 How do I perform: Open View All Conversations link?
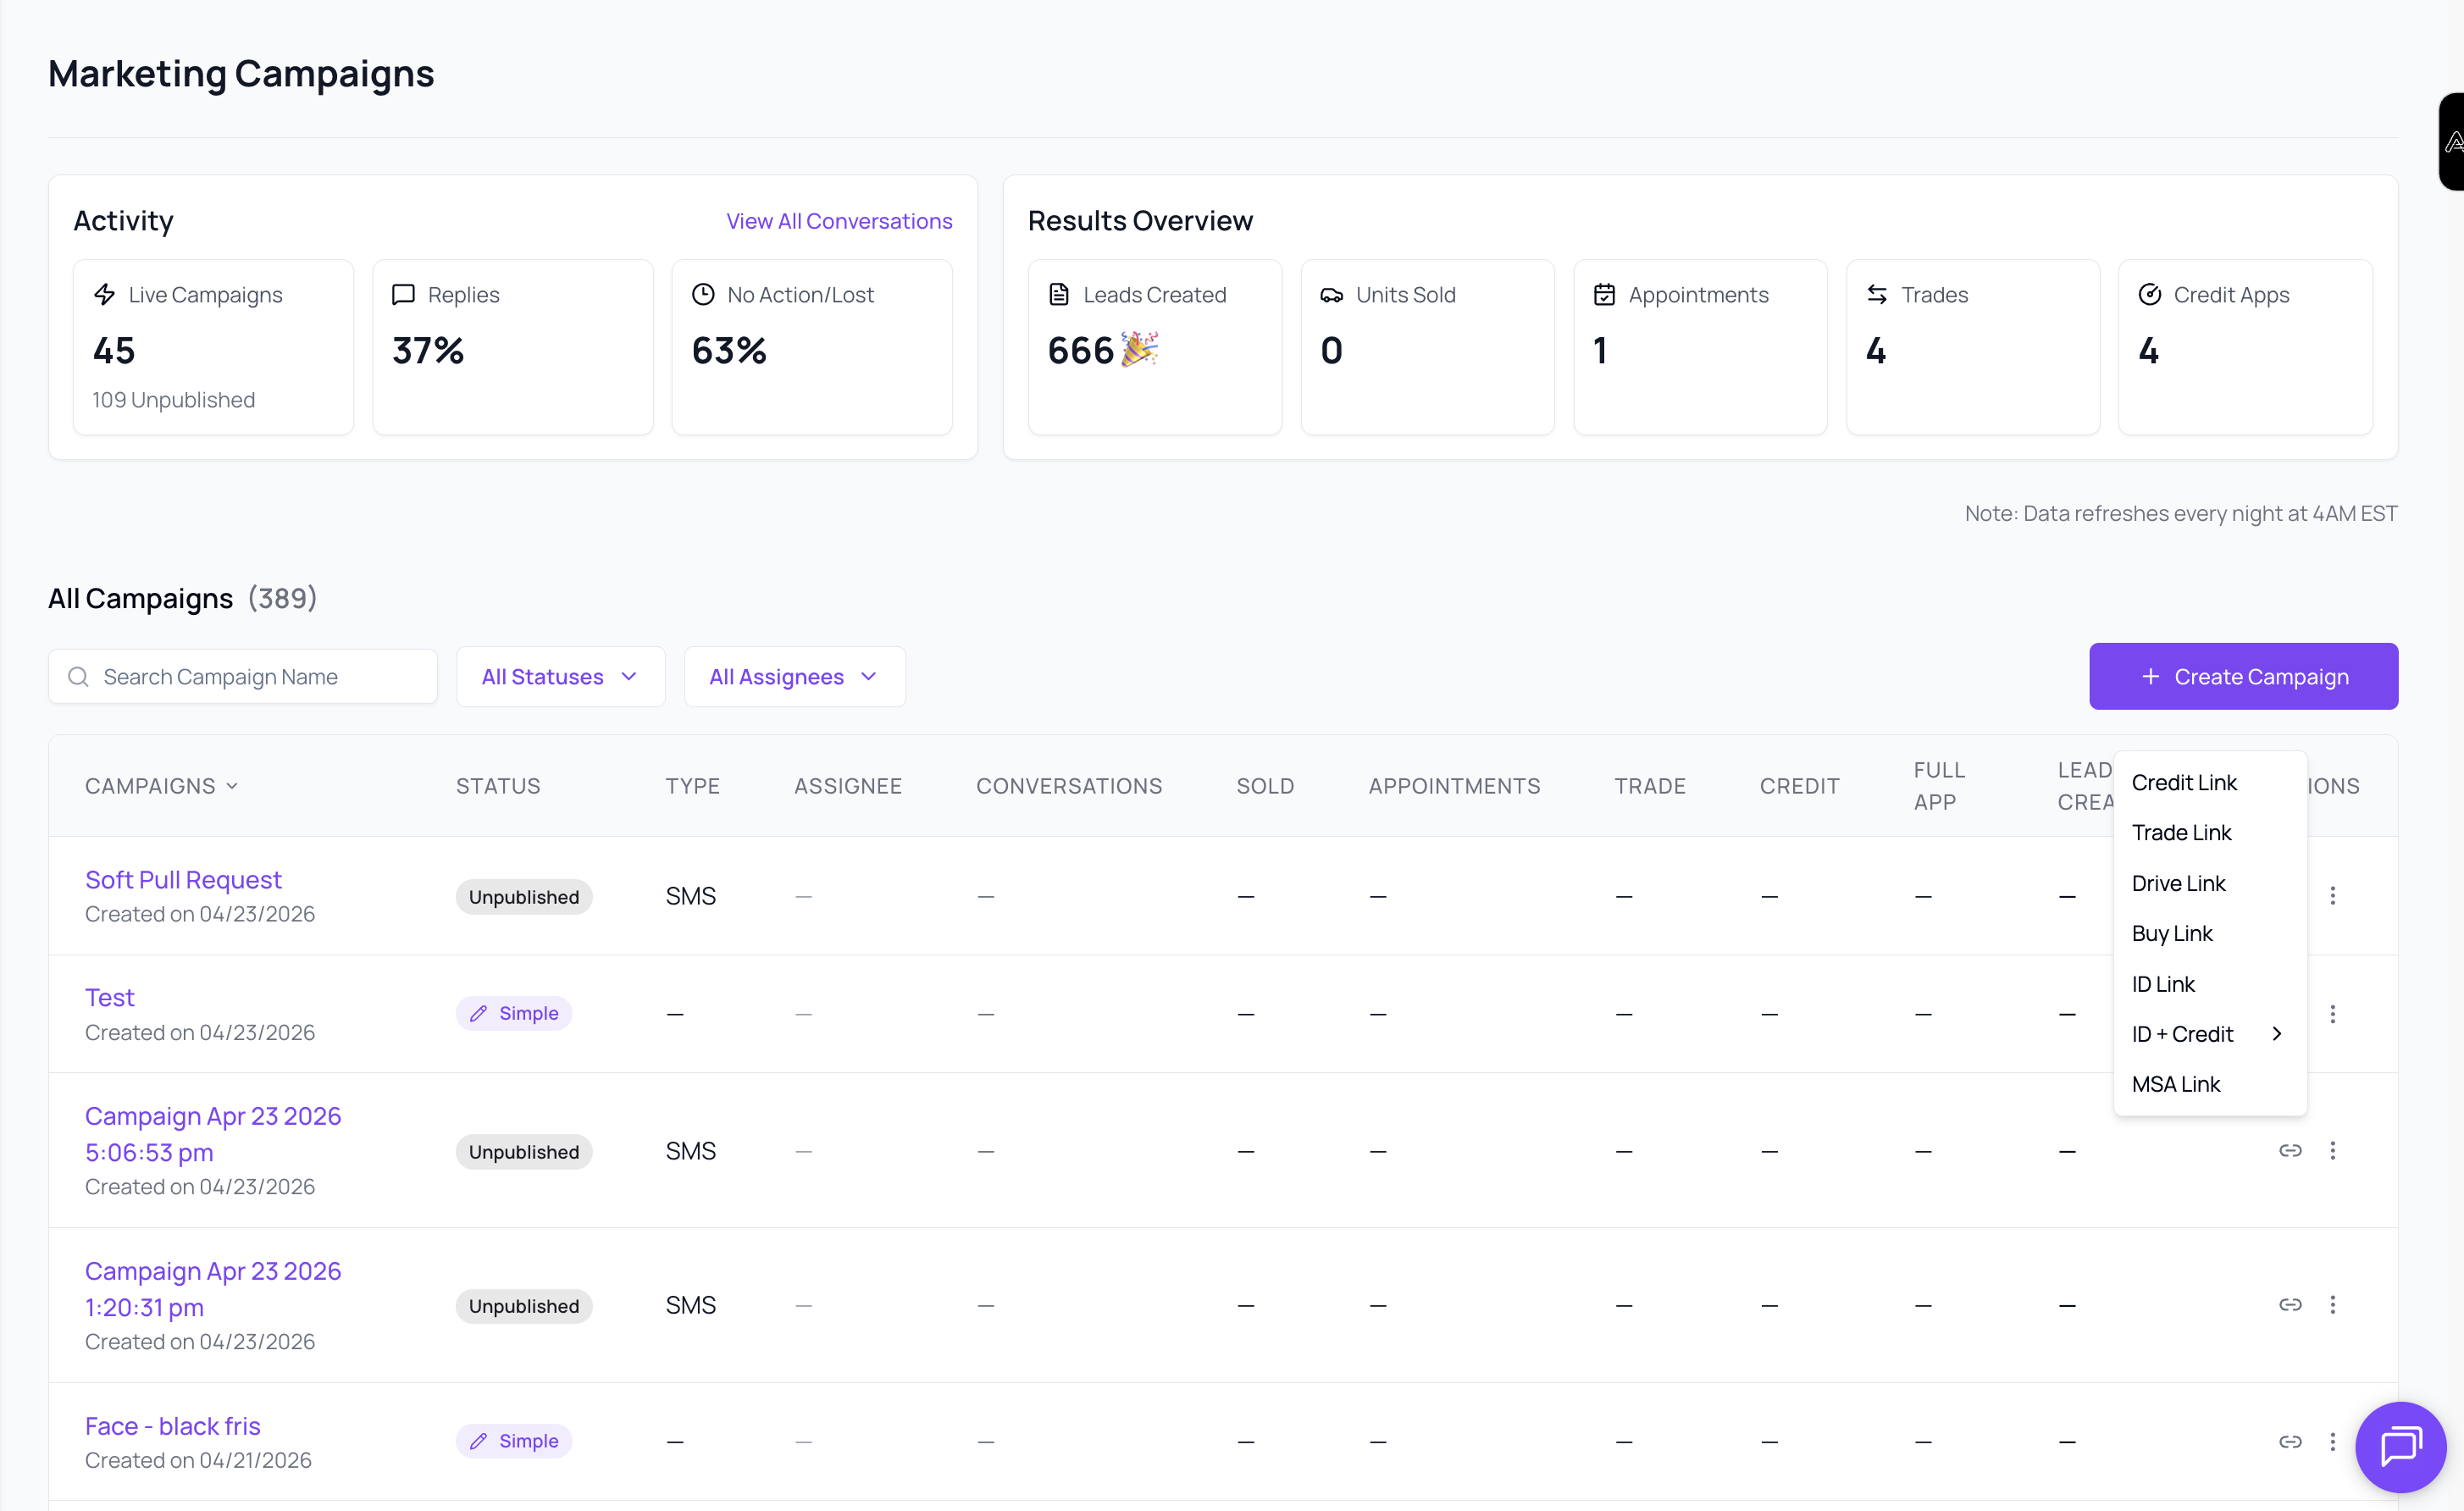click(x=839, y=221)
